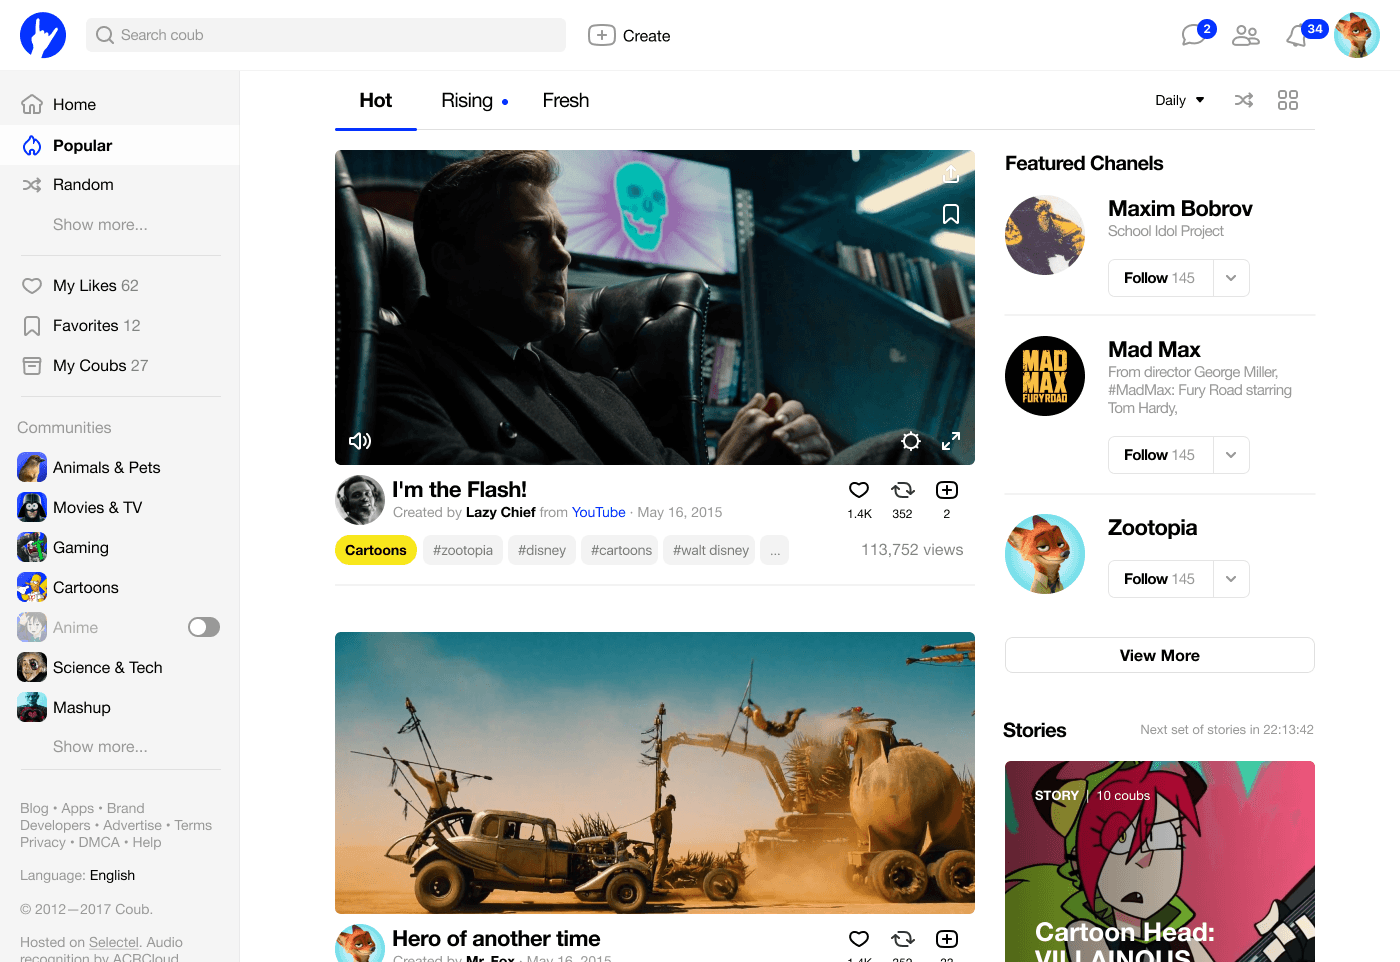
Task: Recoub Hero of another time
Action: [x=903, y=939]
